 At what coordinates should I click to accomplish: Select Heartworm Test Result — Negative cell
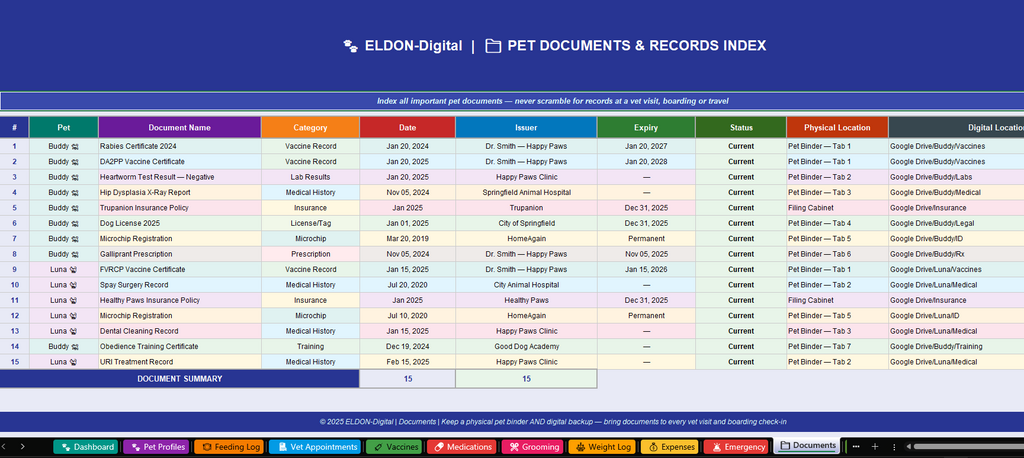point(180,177)
